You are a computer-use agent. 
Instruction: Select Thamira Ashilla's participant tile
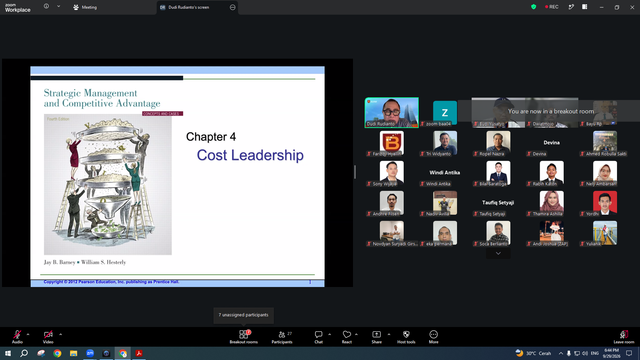coord(551,203)
